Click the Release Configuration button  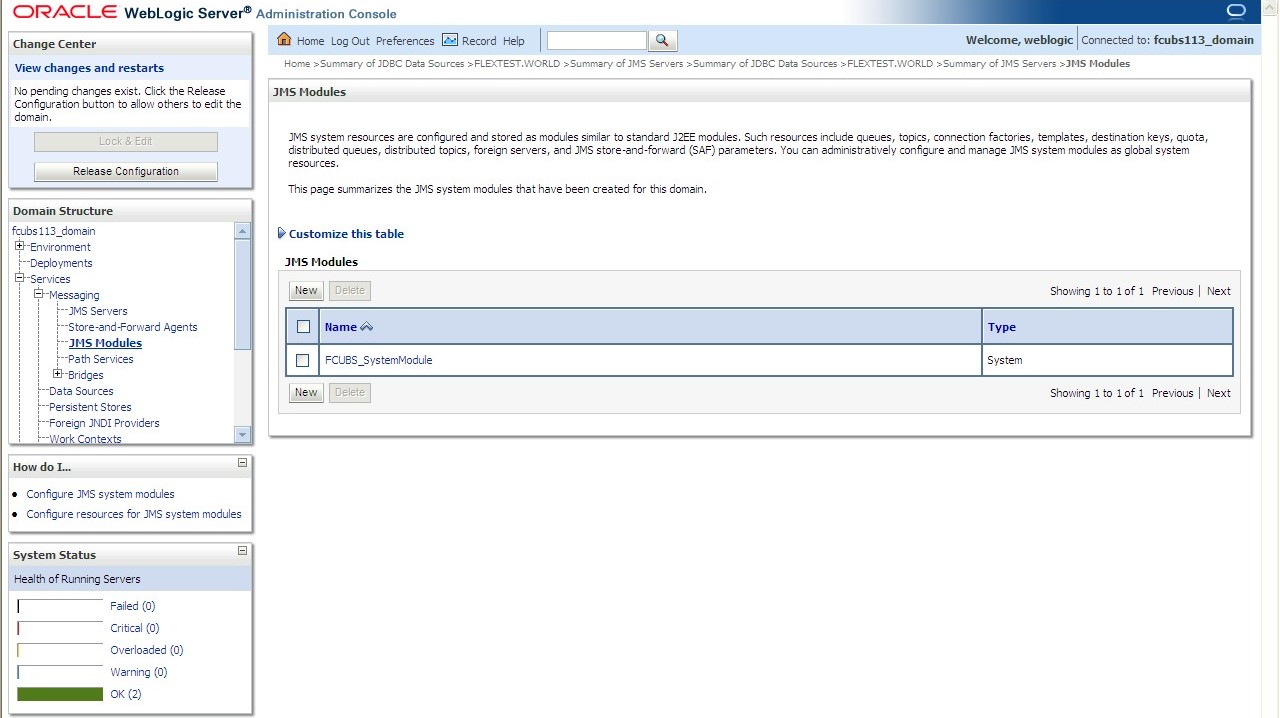(x=126, y=171)
